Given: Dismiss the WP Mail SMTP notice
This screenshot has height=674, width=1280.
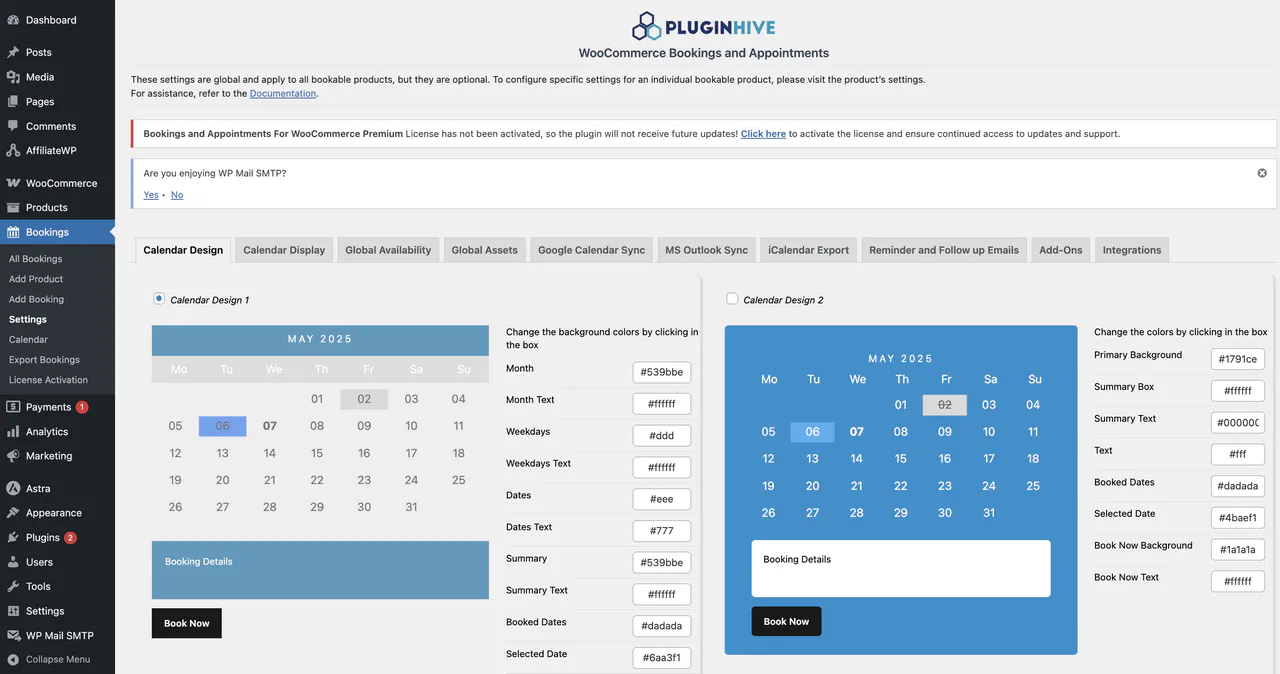Looking at the screenshot, I should [x=1262, y=173].
